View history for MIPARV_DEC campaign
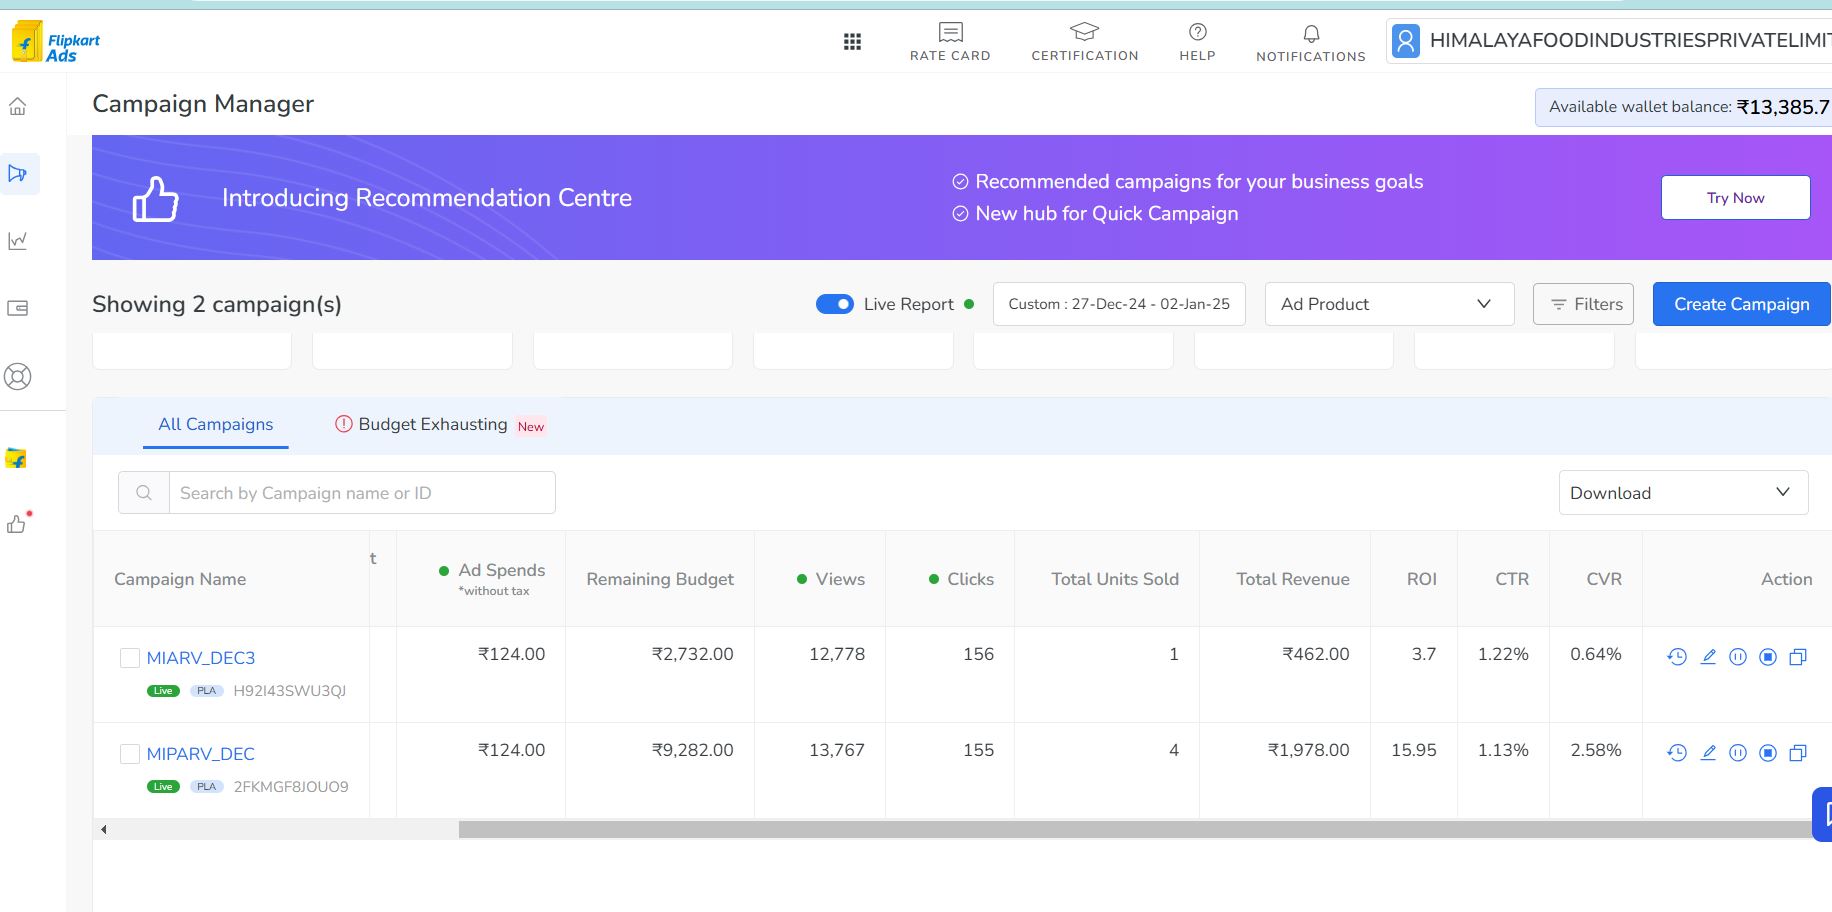Screen dimensions: 1832x912 pos(1677,753)
